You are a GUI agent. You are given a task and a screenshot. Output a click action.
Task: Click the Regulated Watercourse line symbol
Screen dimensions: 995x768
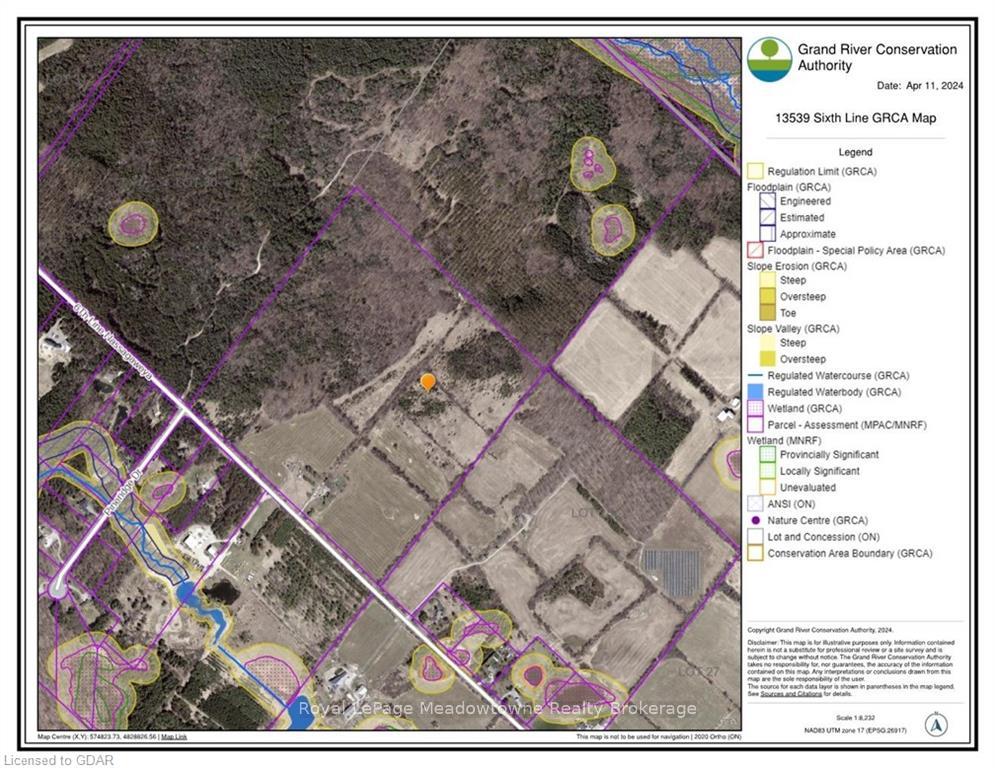[754, 376]
